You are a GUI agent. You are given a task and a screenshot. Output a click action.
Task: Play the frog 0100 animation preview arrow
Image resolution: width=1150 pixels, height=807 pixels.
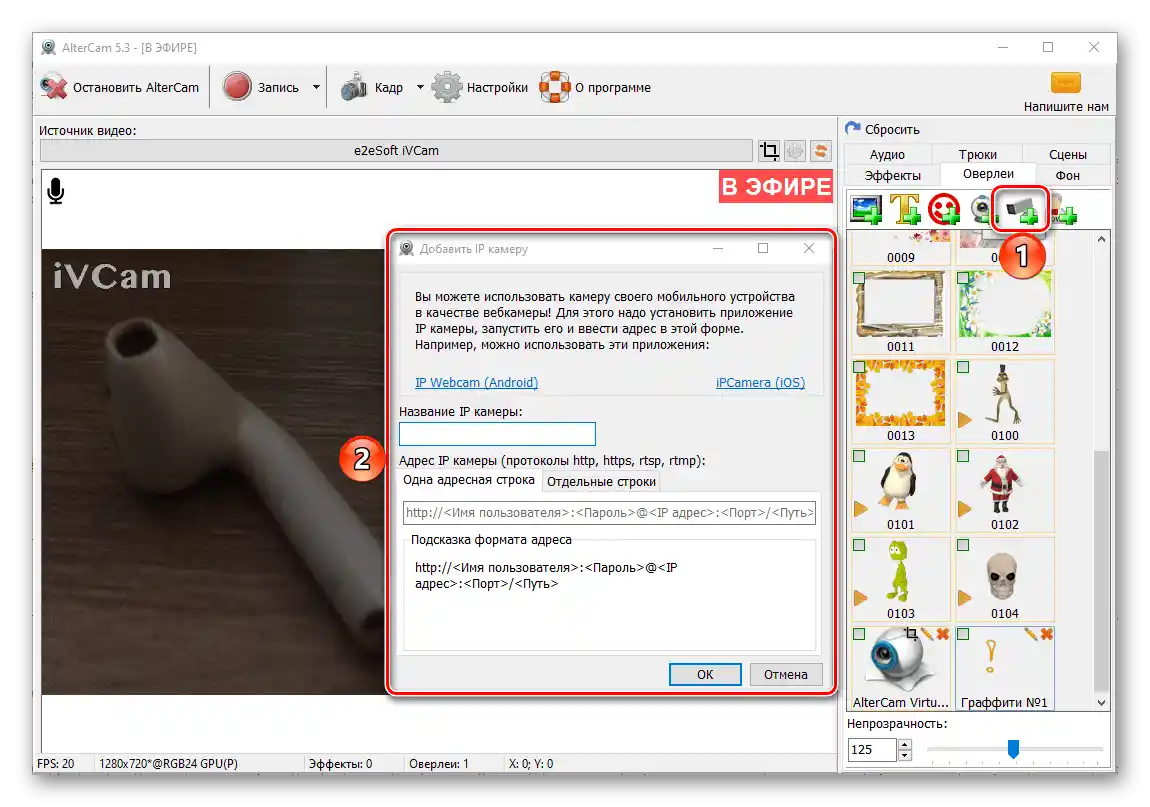pos(964,420)
